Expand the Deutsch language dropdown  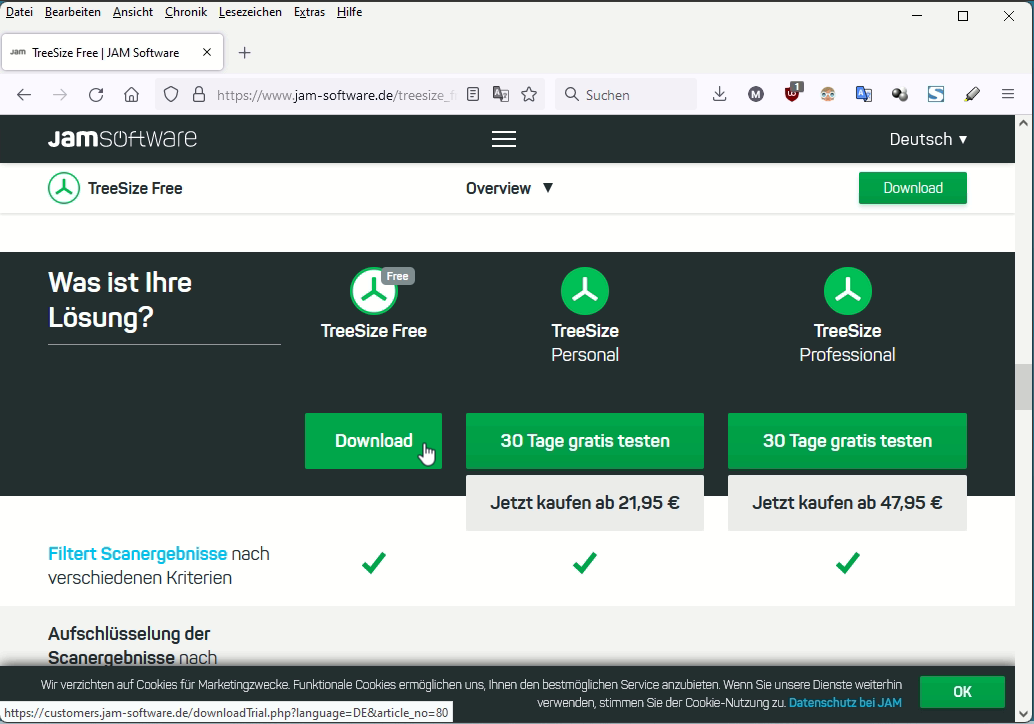pos(928,139)
